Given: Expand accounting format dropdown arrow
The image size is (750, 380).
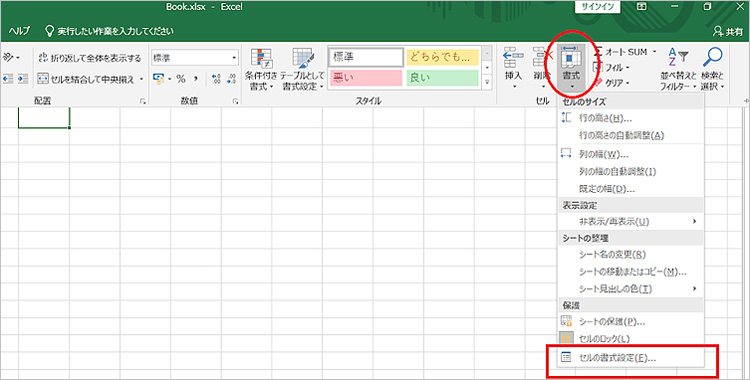Looking at the screenshot, I should click(169, 79).
